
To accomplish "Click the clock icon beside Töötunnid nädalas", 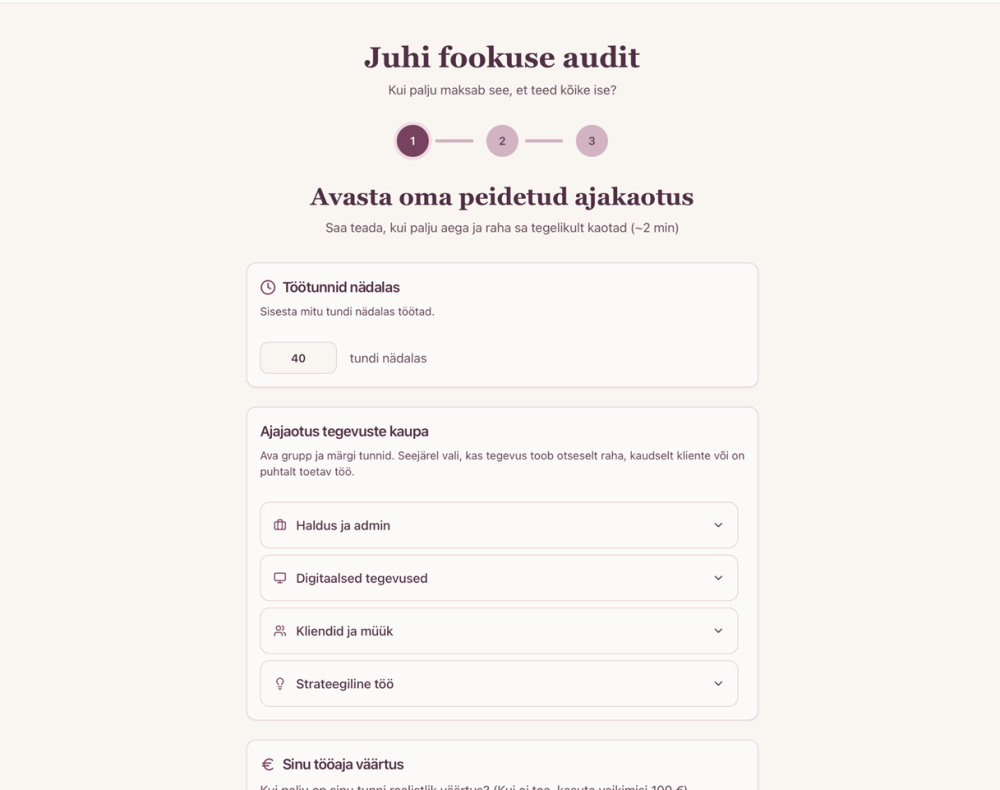I will tap(268, 288).
